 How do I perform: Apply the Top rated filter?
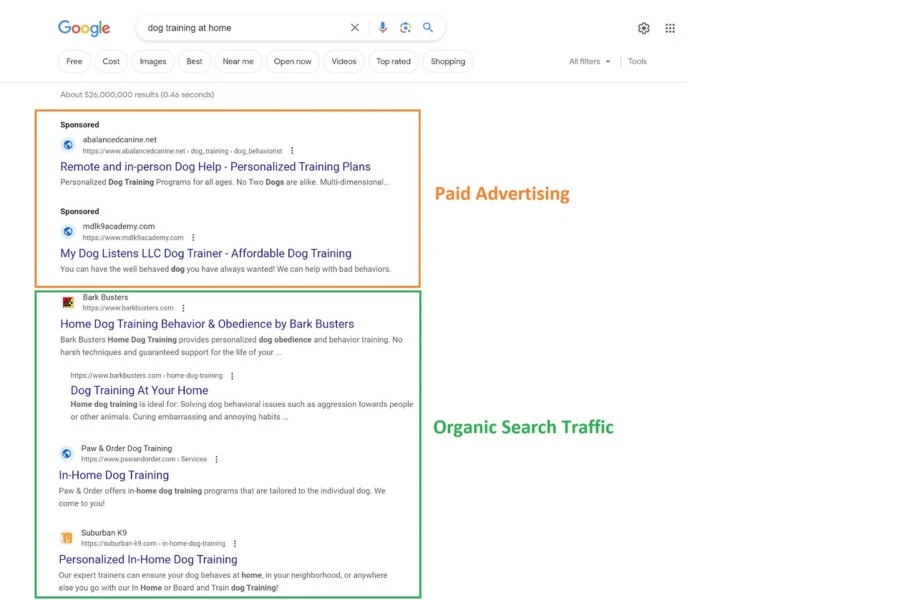coord(393,61)
